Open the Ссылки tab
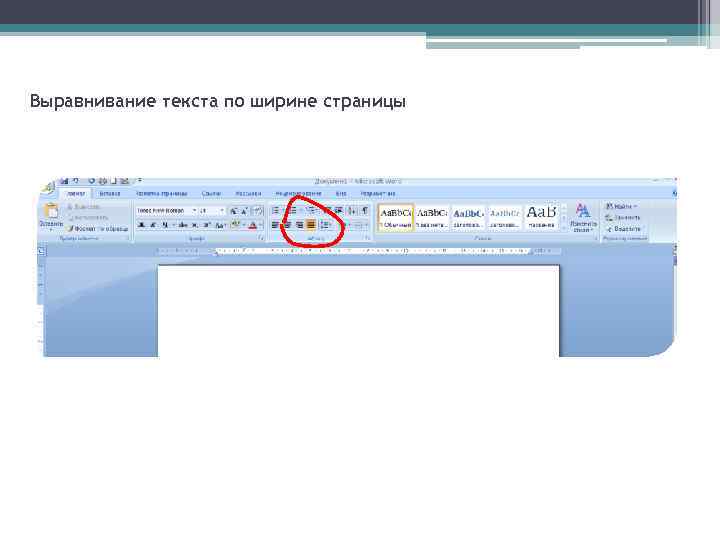The height and width of the screenshot is (540, 720). (x=211, y=194)
